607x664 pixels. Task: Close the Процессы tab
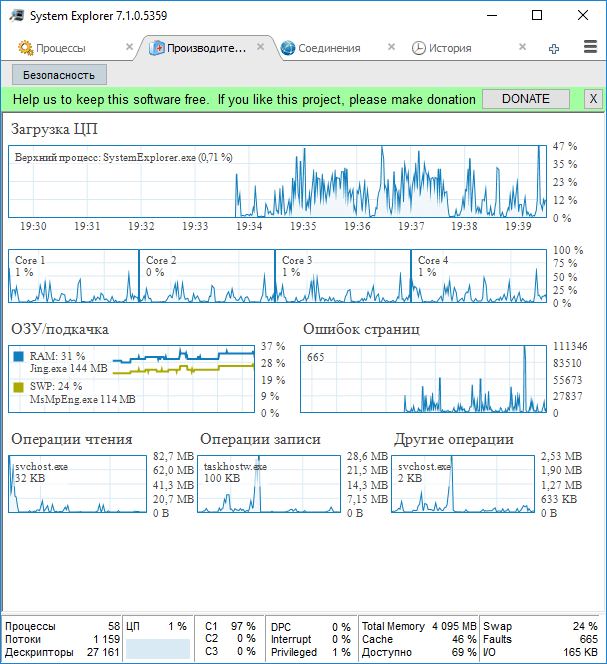tap(130, 47)
